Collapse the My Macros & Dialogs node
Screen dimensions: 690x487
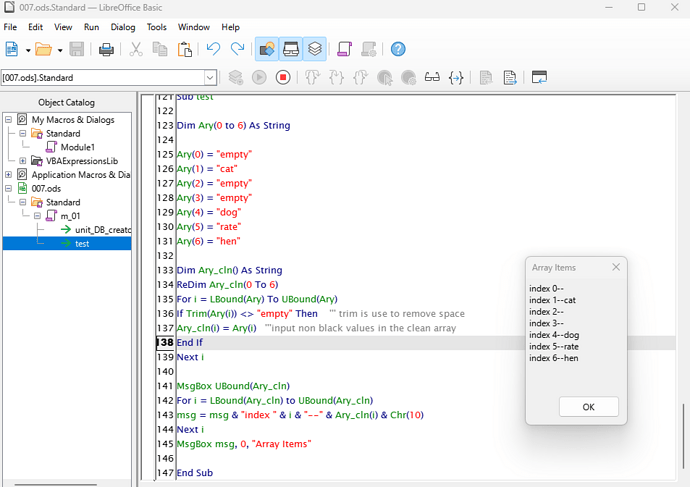(x=8, y=119)
